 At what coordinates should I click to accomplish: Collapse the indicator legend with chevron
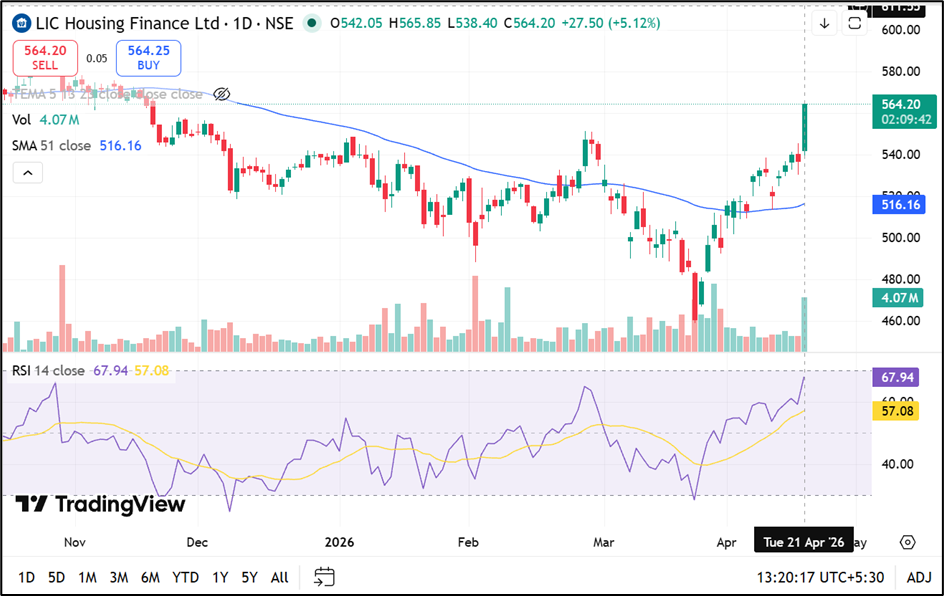[x=28, y=173]
